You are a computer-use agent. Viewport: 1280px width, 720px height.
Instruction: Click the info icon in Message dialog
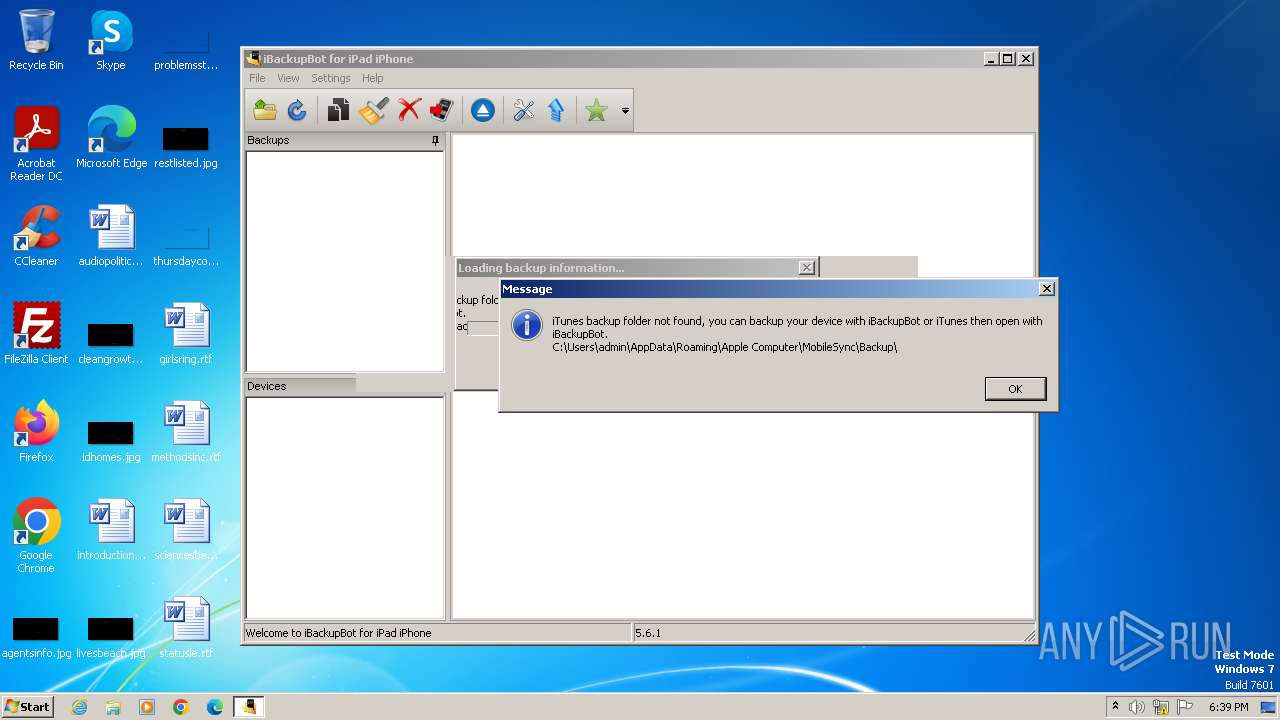click(x=527, y=325)
